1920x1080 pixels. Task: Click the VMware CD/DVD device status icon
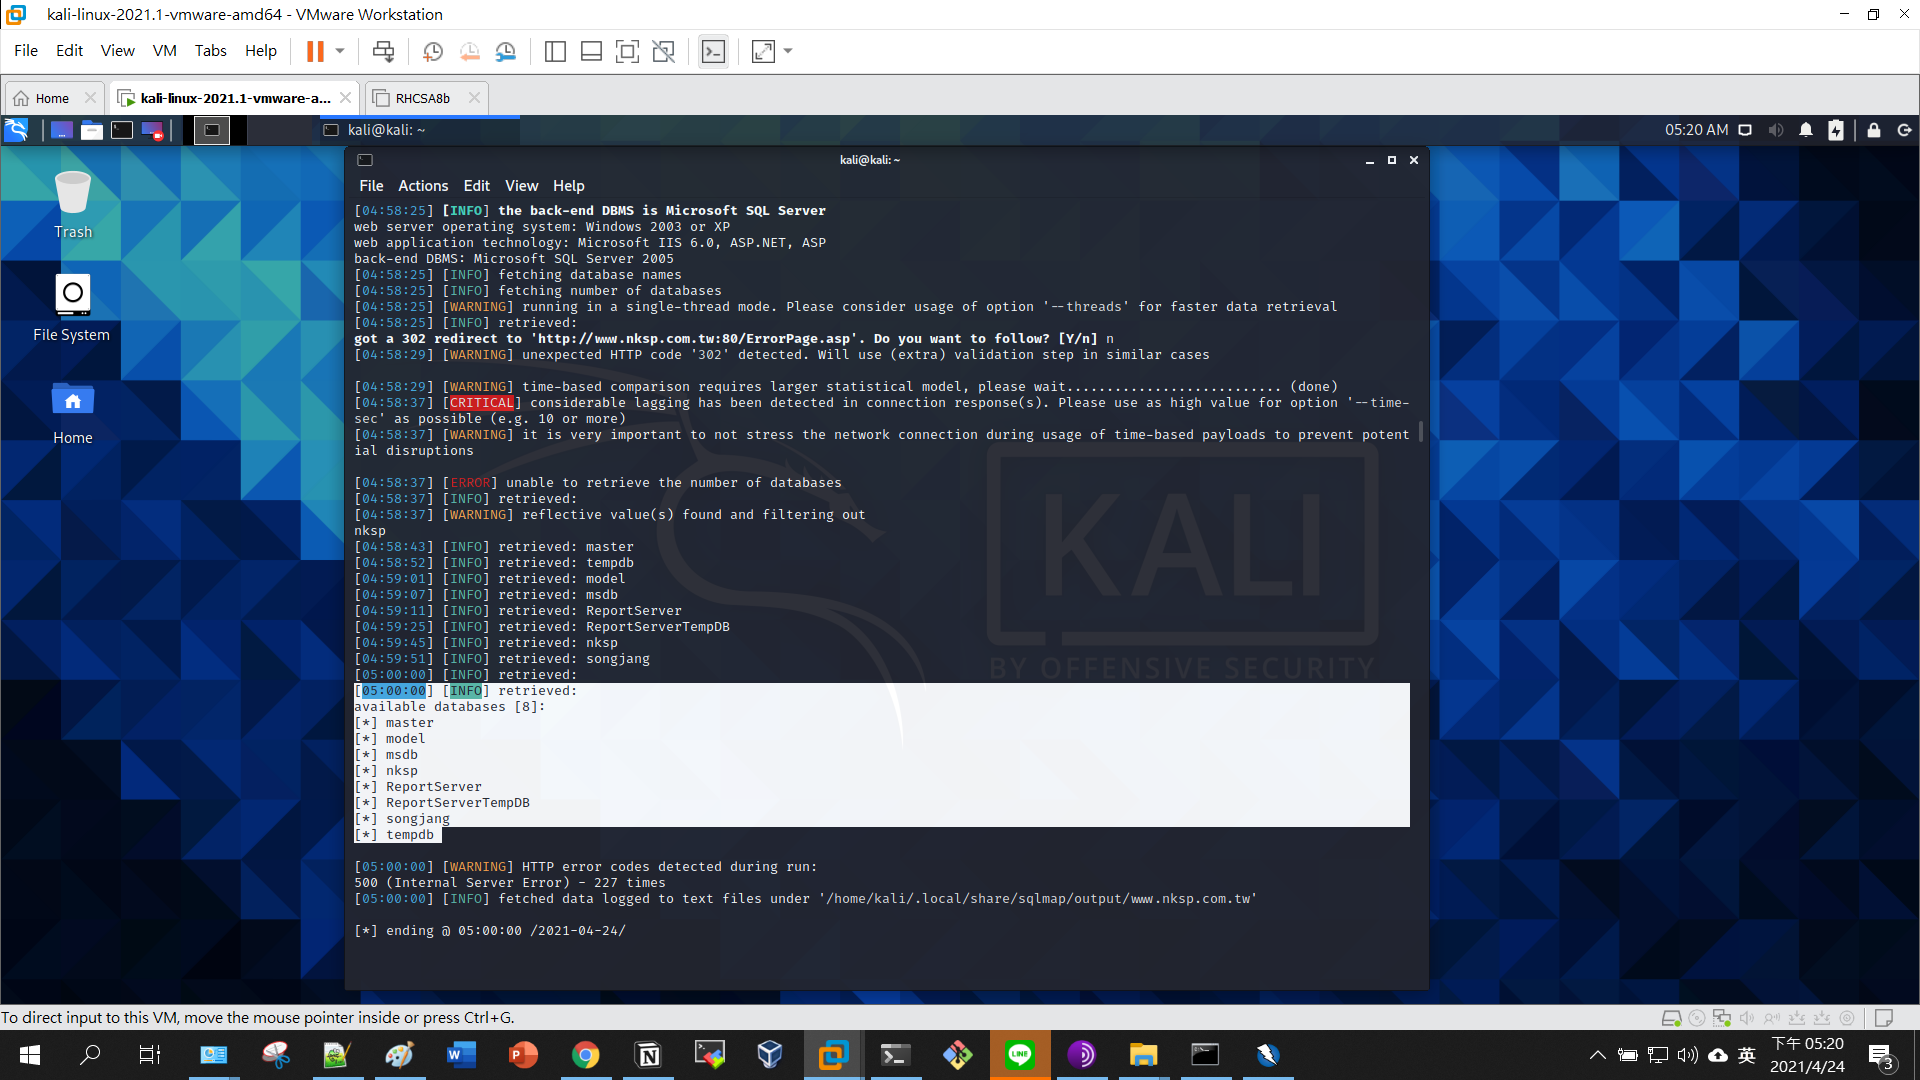1697,1018
